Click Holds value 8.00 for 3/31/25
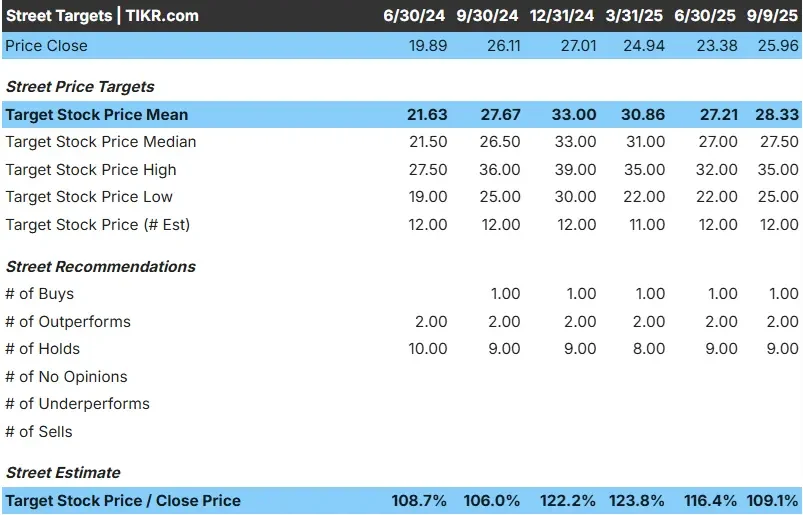This screenshot has height=515, width=803. [x=649, y=349]
